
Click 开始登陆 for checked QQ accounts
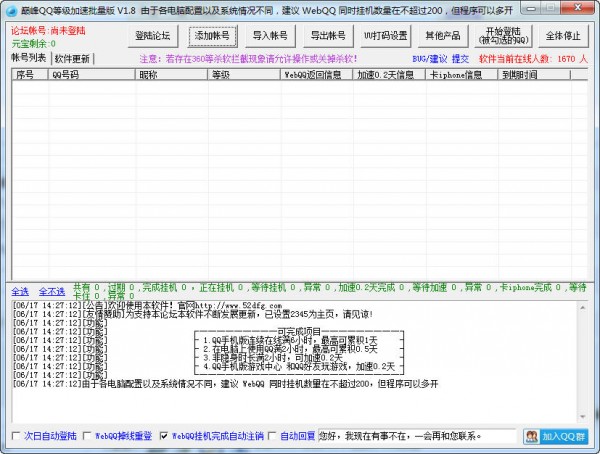[503, 36]
